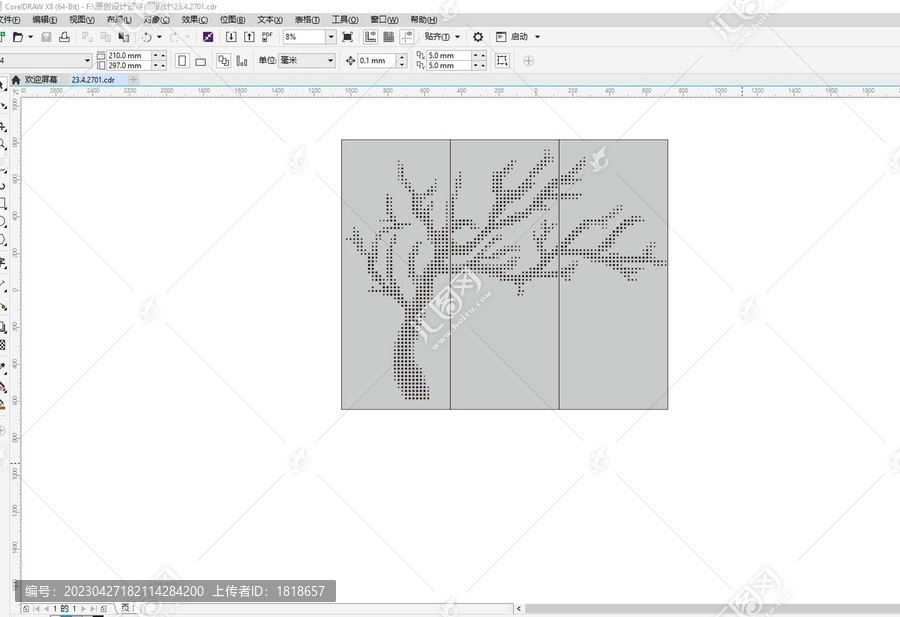
Task: Expand the page size preset dropdown
Action: coord(87,60)
